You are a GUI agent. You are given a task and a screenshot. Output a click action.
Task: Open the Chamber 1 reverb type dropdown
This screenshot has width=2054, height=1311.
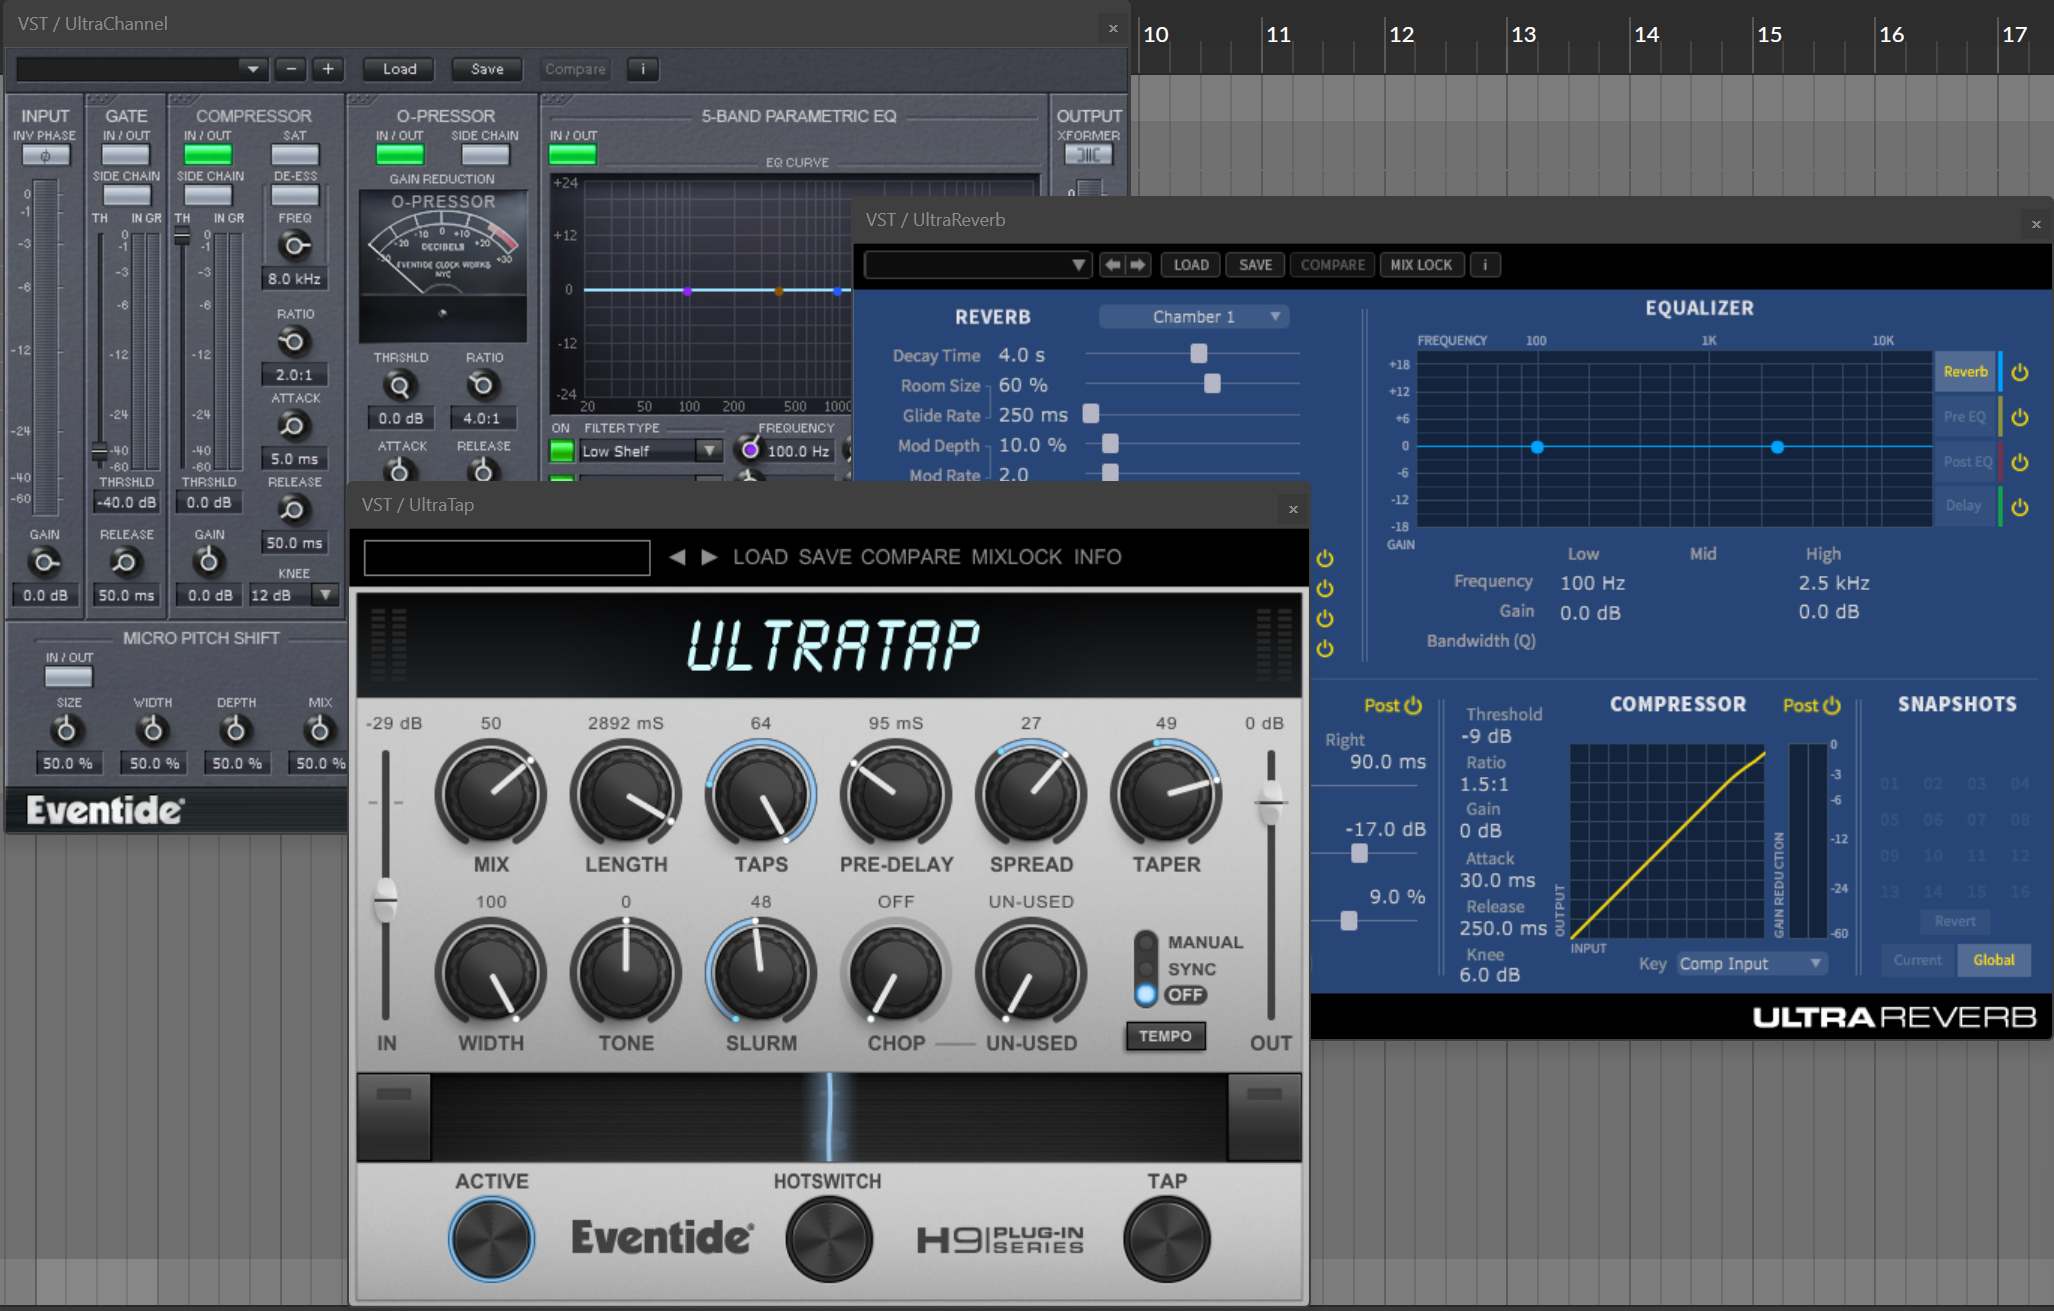coord(1193,316)
